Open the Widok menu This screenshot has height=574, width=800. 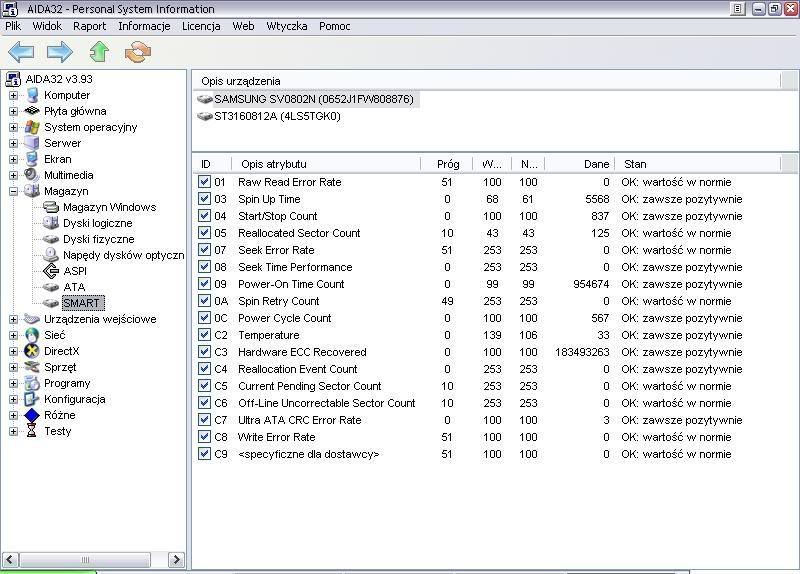tap(47, 26)
